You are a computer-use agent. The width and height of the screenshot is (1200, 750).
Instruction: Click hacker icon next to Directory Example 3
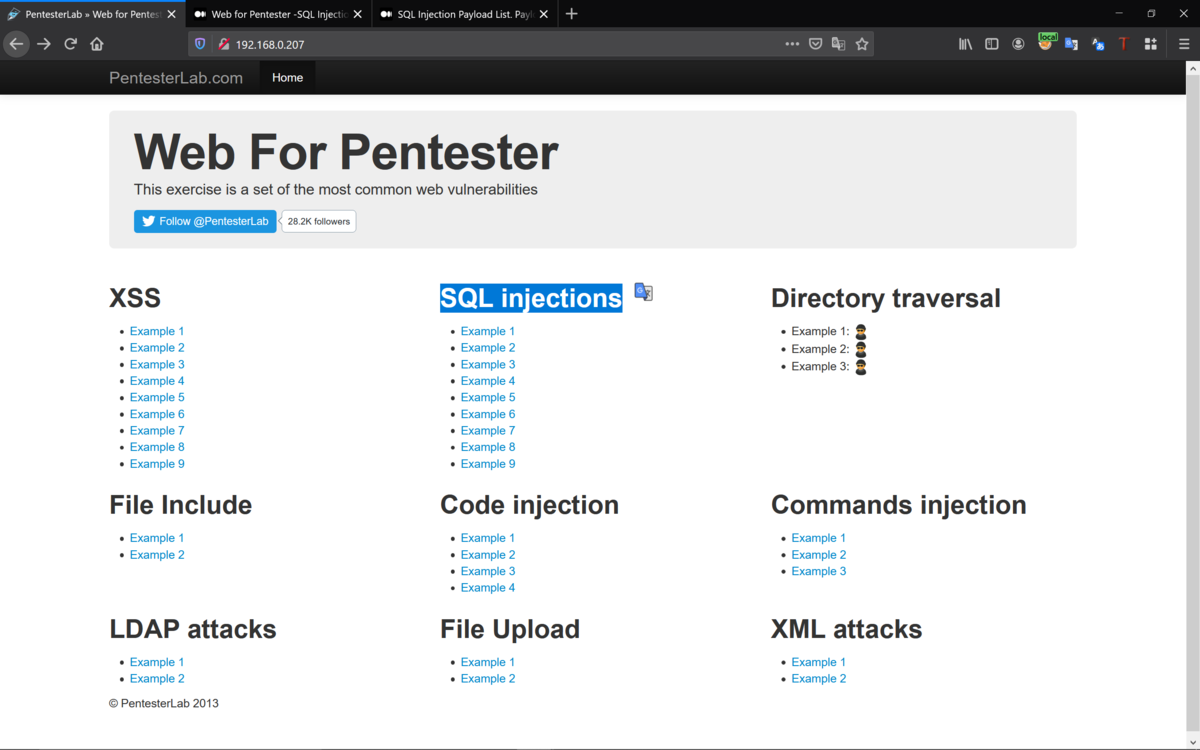[x=861, y=367]
